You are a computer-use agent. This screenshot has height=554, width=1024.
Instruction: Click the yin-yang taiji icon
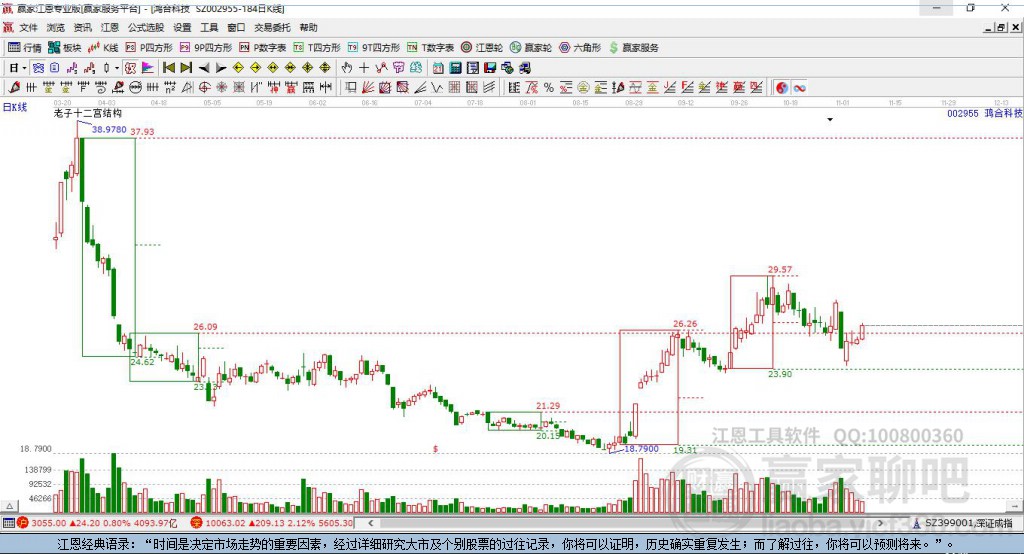click(782, 88)
